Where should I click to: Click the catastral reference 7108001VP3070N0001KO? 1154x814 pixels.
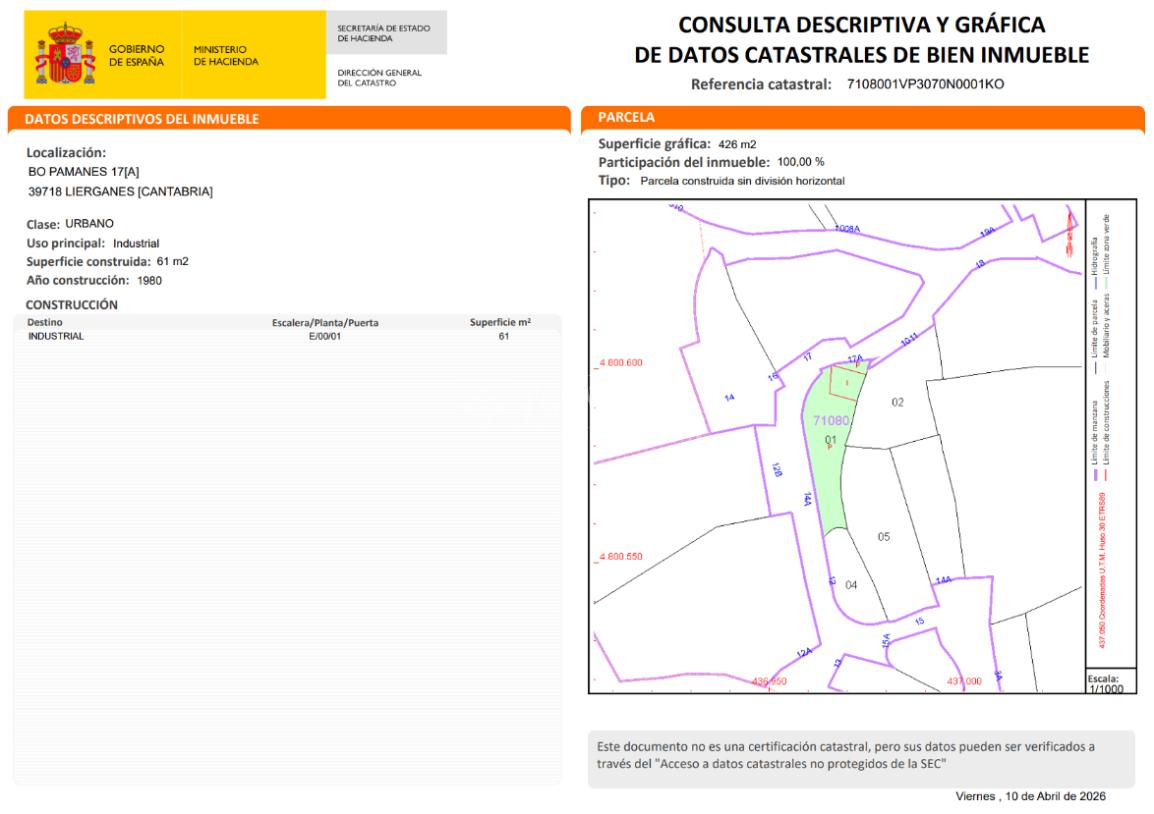918,85
